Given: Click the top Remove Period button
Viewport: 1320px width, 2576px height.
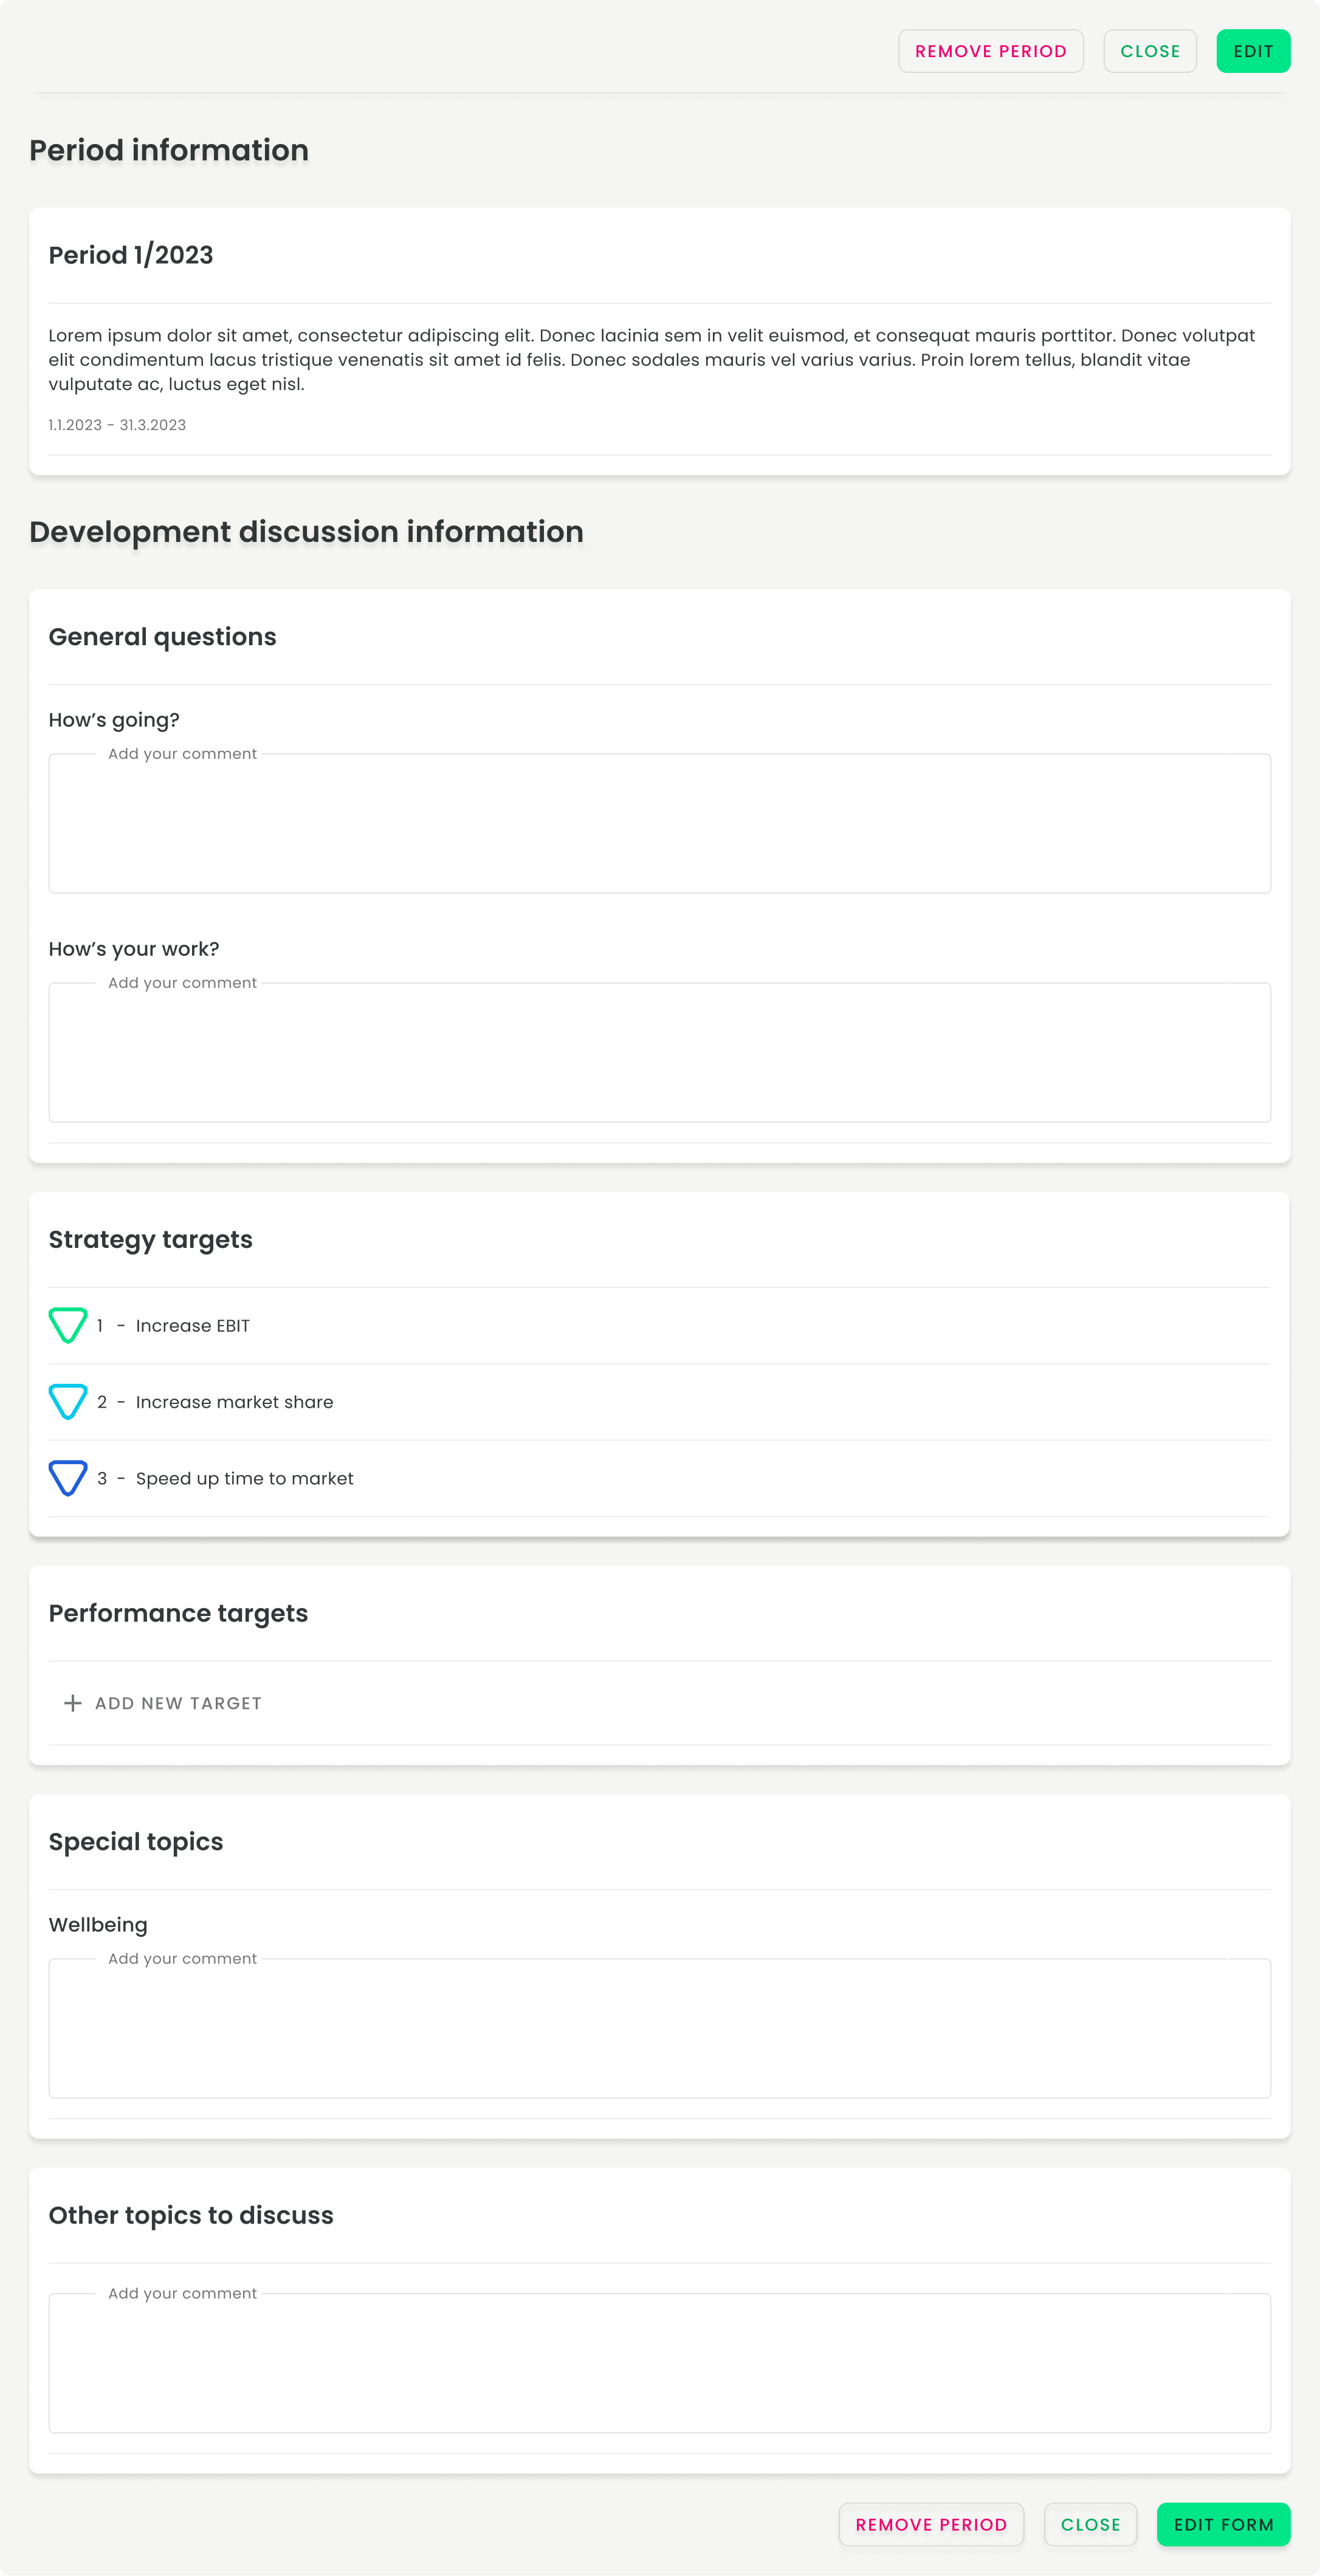Looking at the screenshot, I should click(990, 51).
